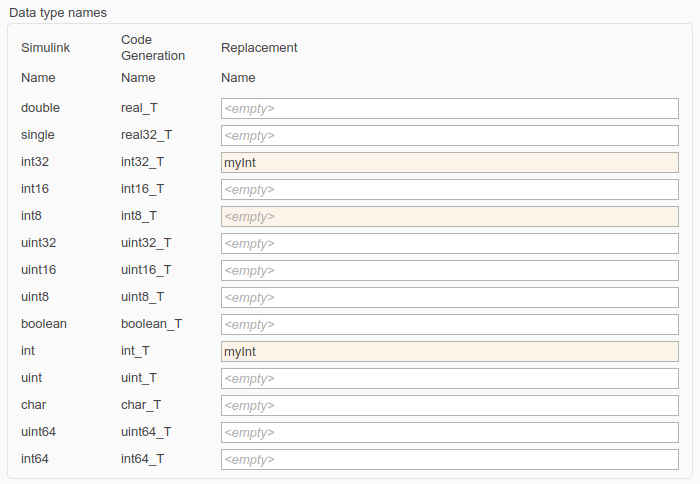Focus the boolean replacement name field
Screen dimensions: 700x484
pos(449,324)
